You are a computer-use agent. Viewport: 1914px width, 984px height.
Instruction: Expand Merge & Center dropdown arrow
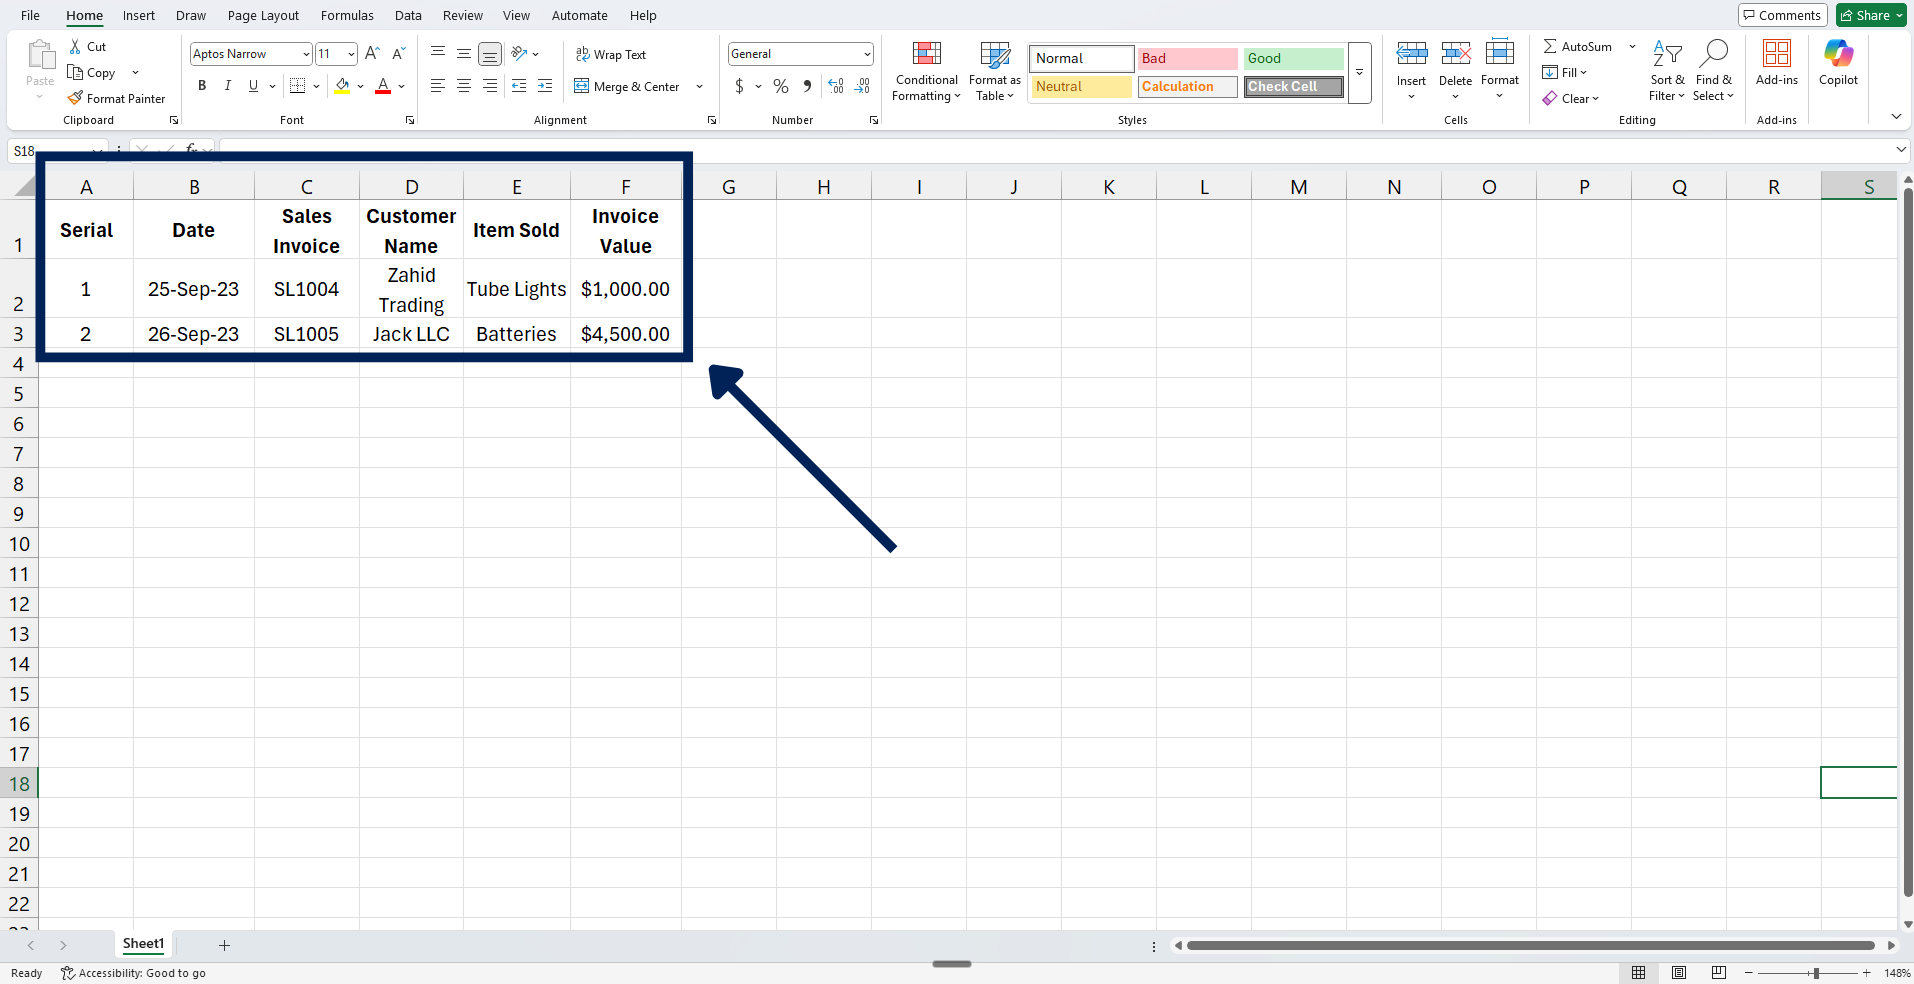pyautogui.click(x=699, y=87)
